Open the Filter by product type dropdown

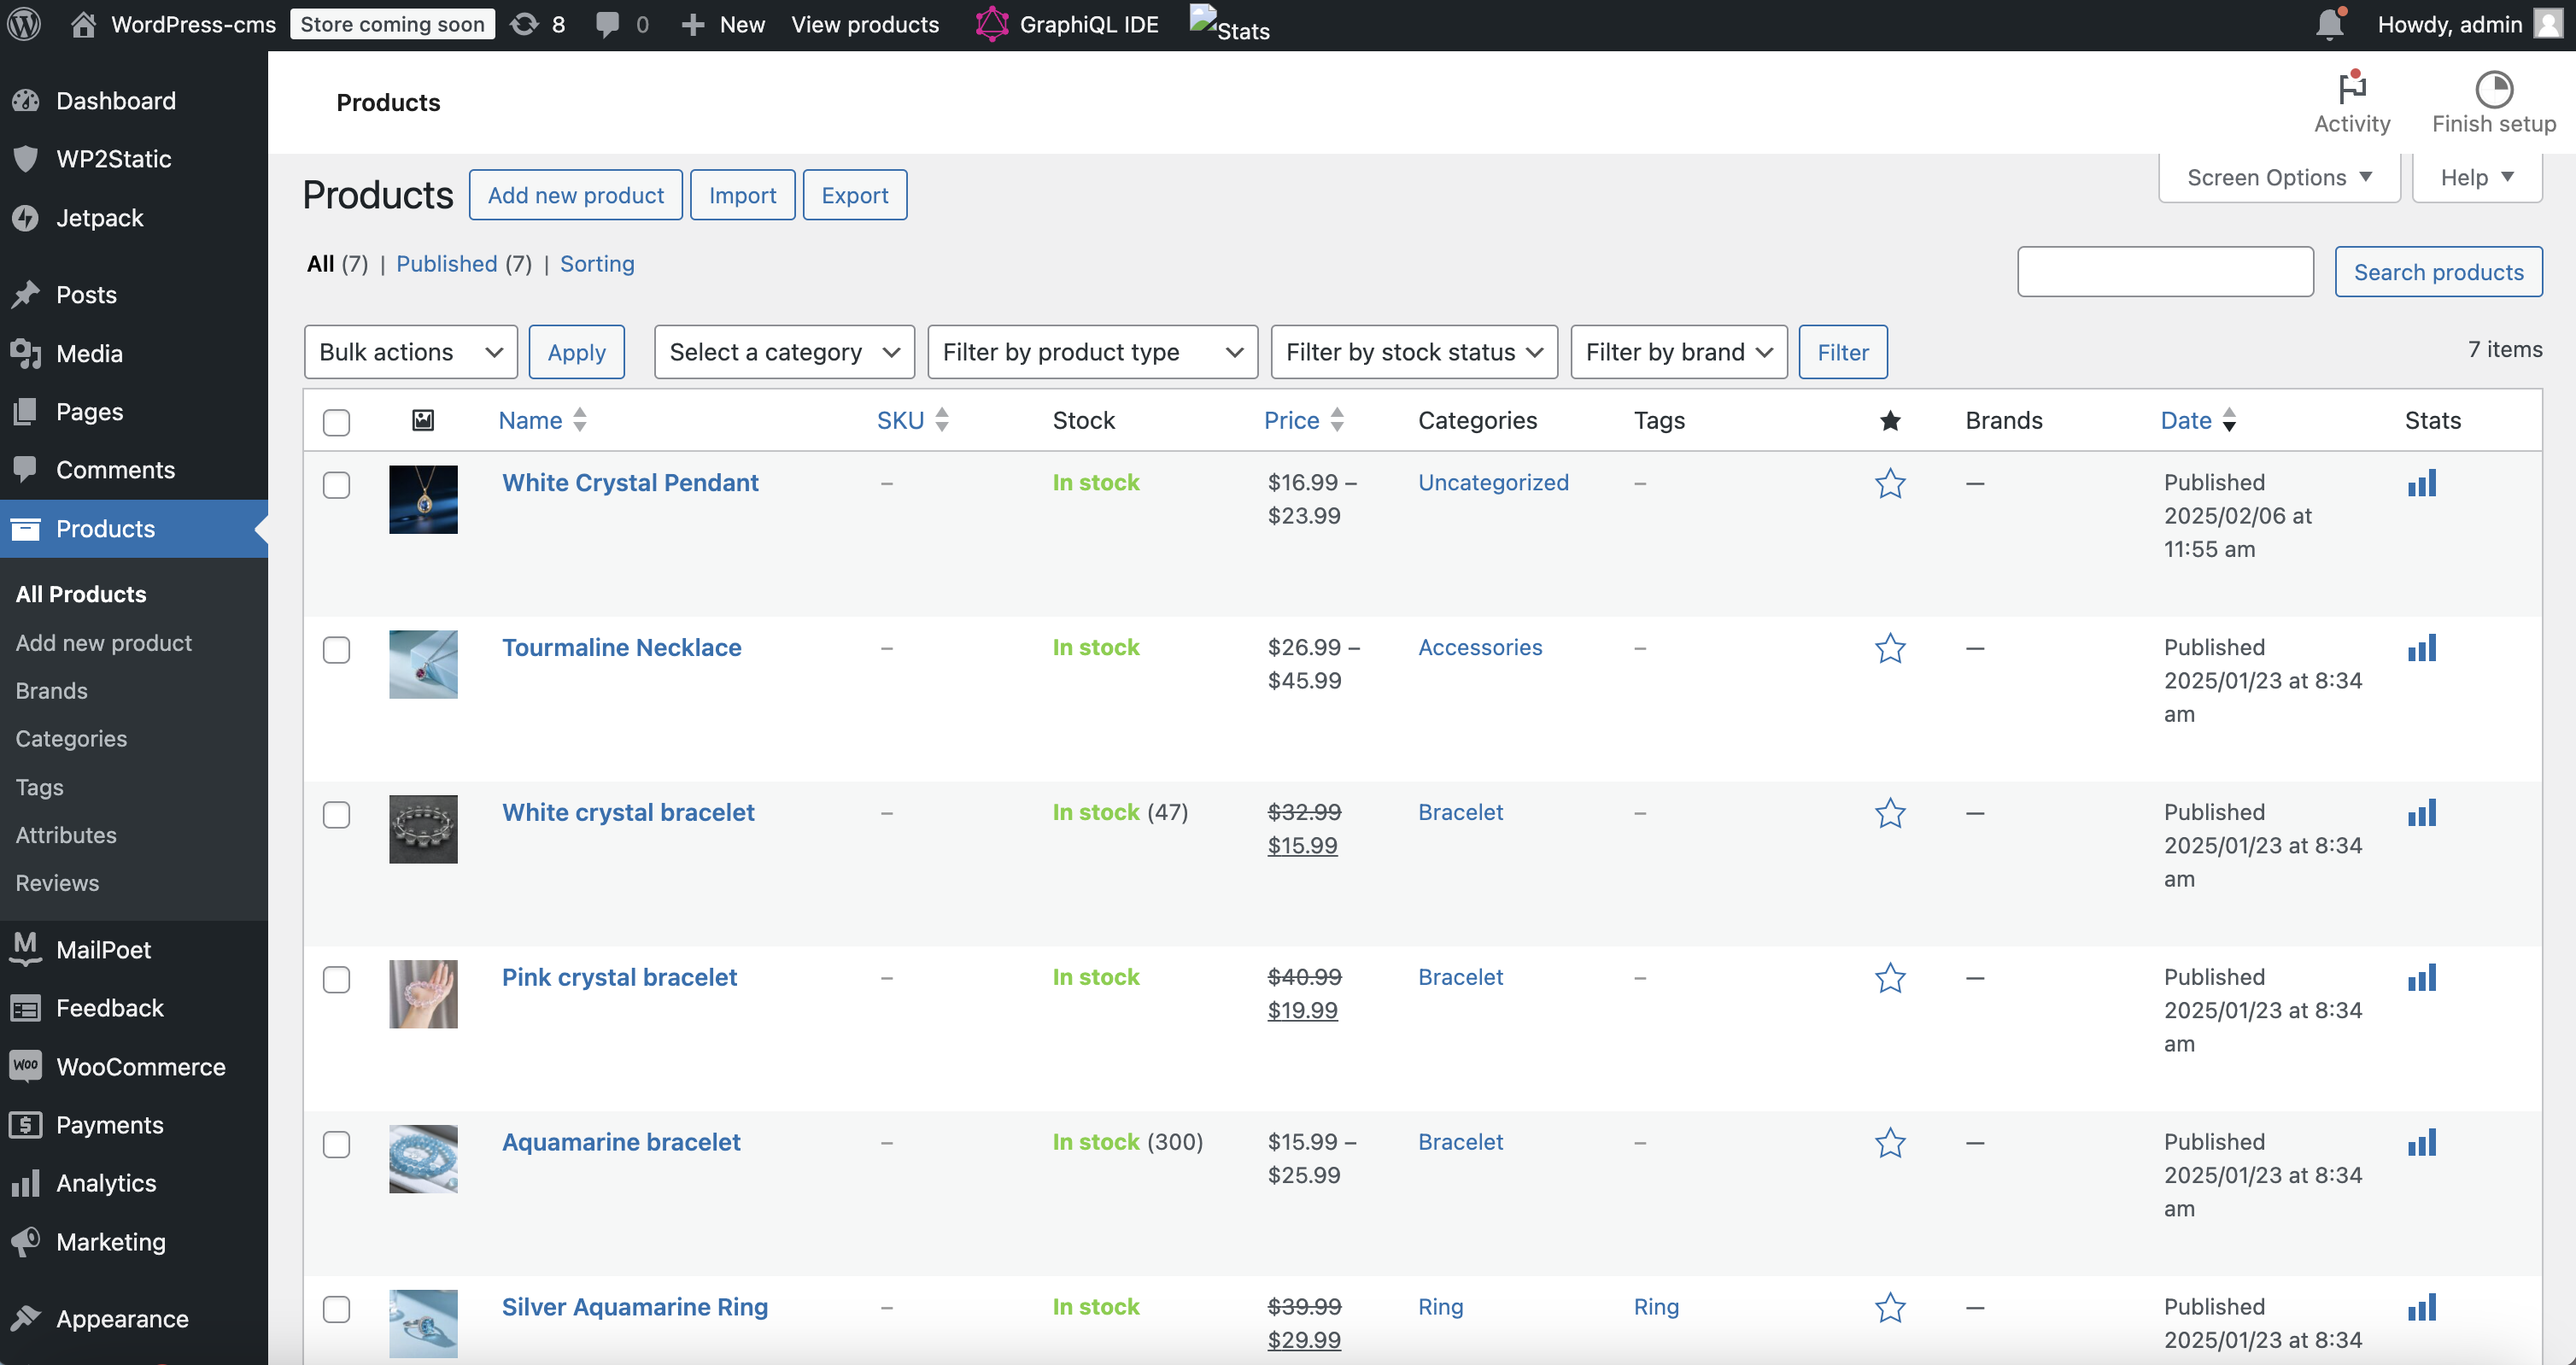pos(1092,351)
